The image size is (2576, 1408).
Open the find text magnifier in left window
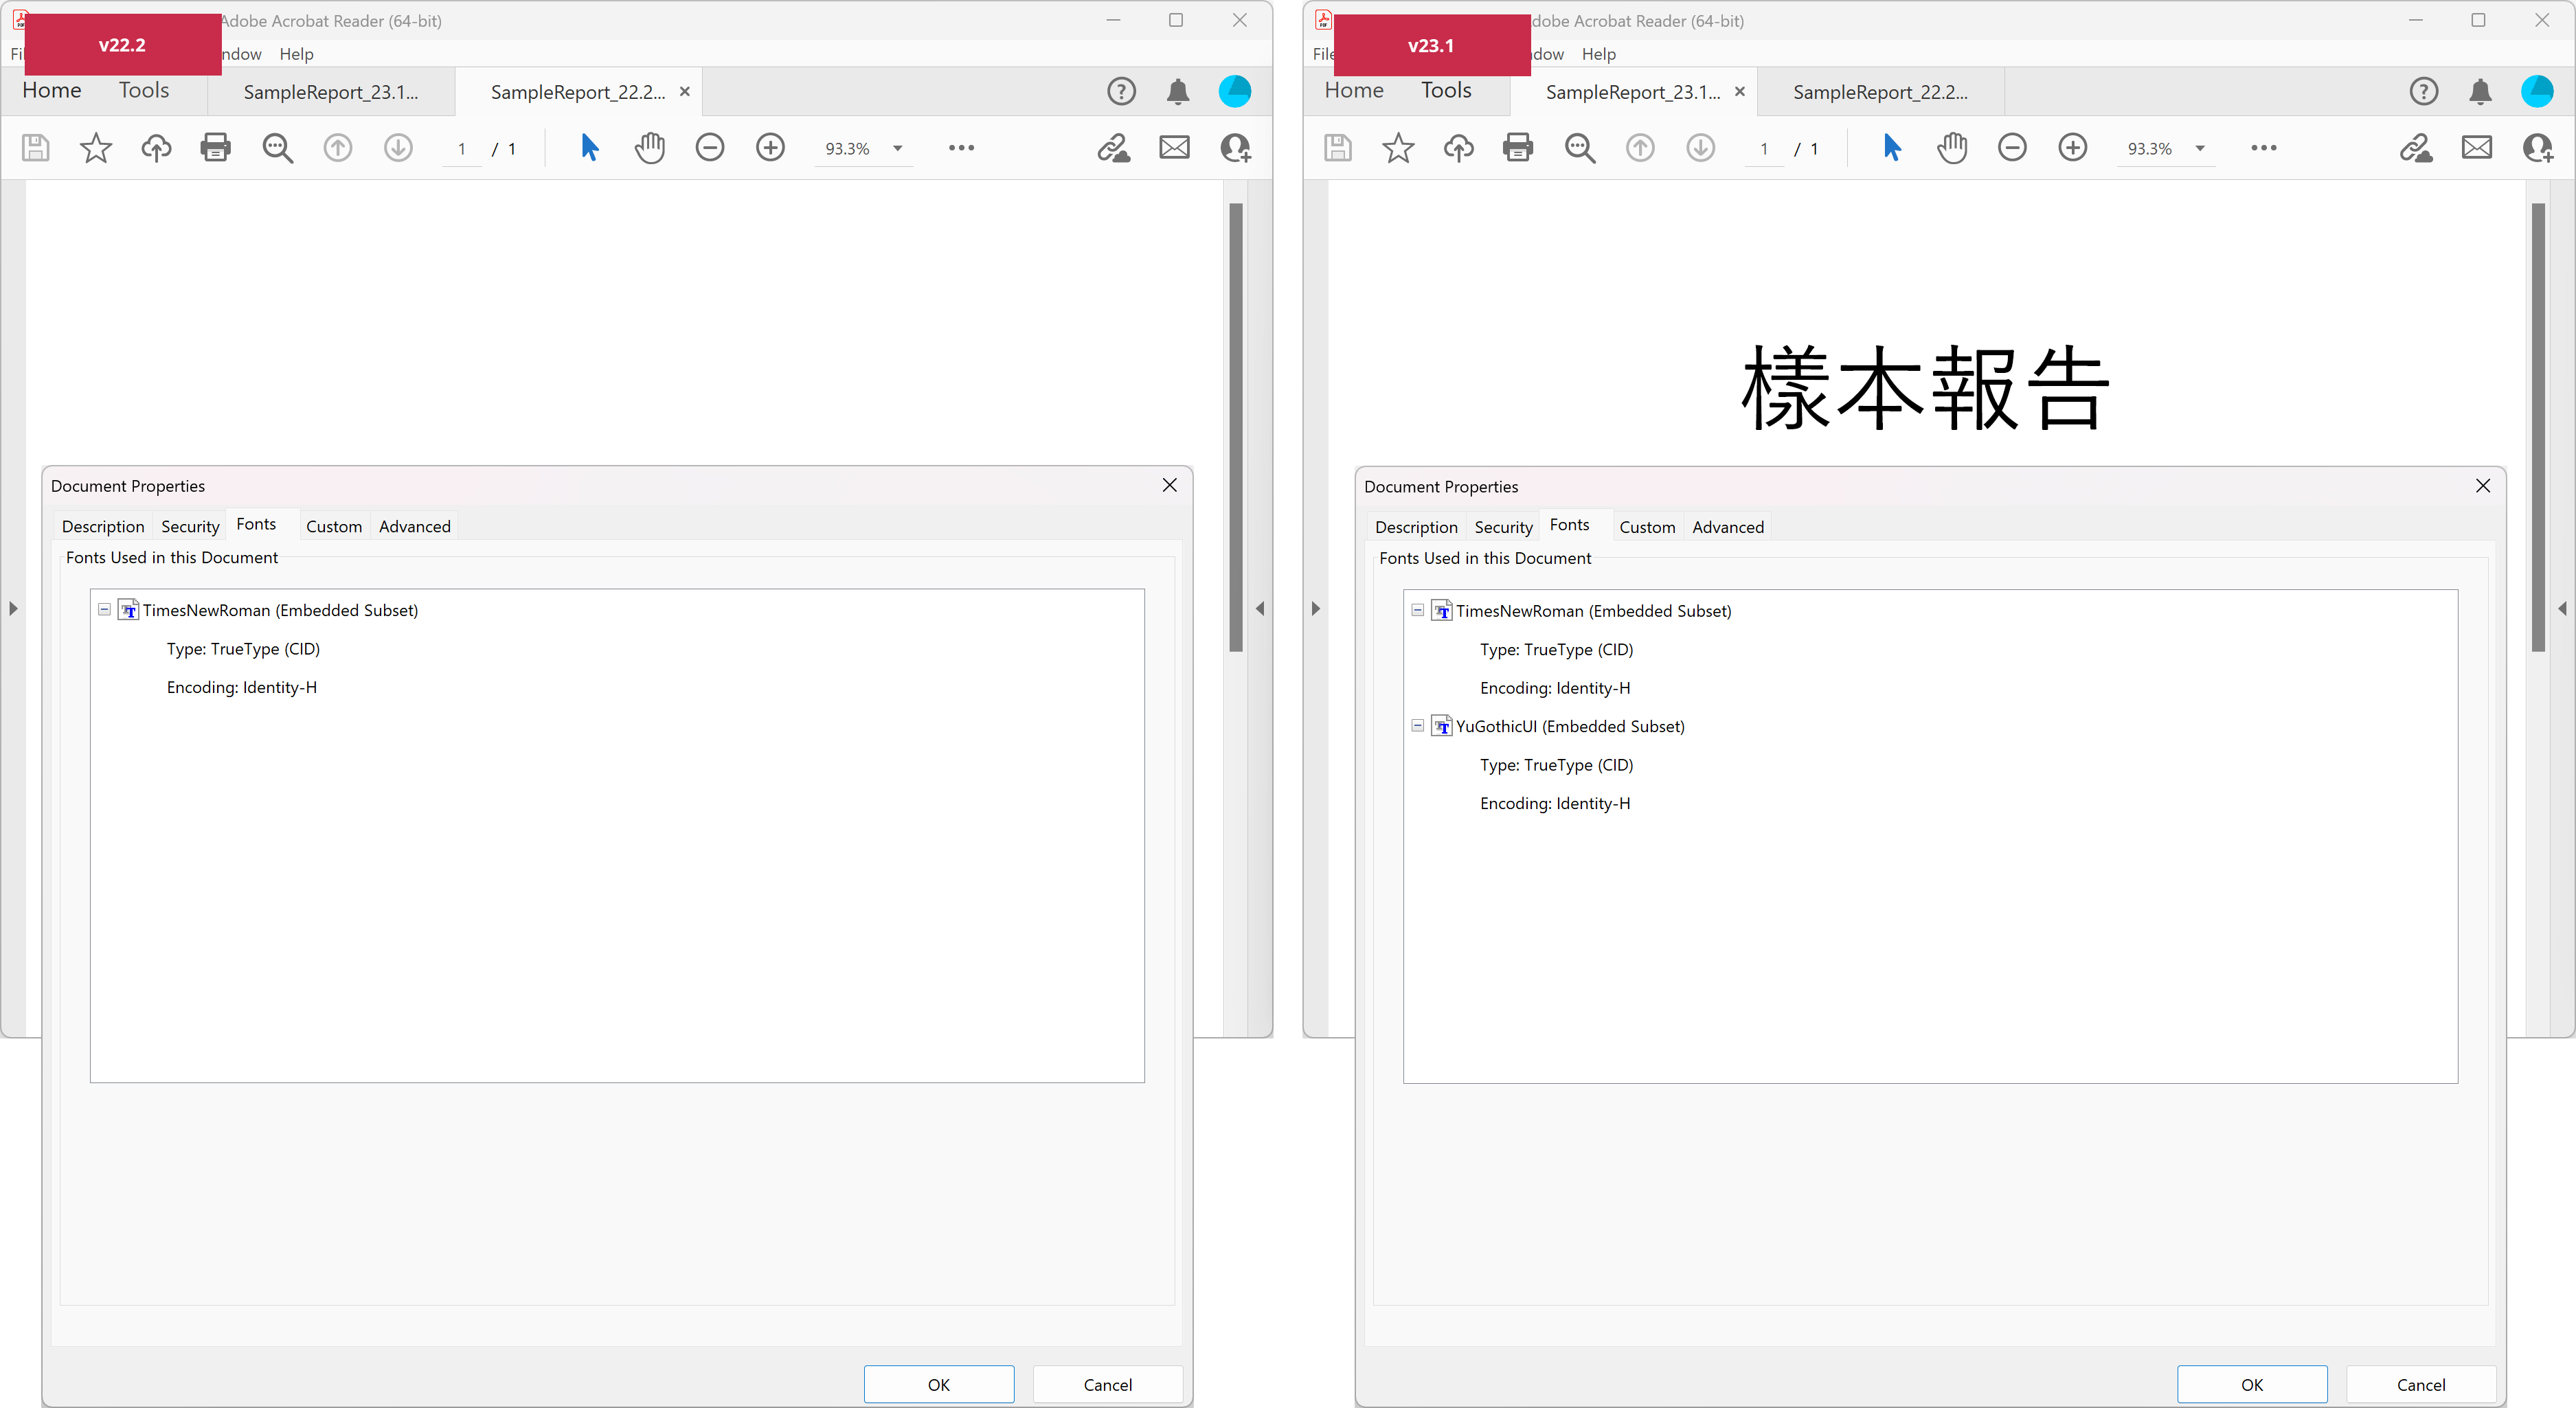[x=277, y=148]
